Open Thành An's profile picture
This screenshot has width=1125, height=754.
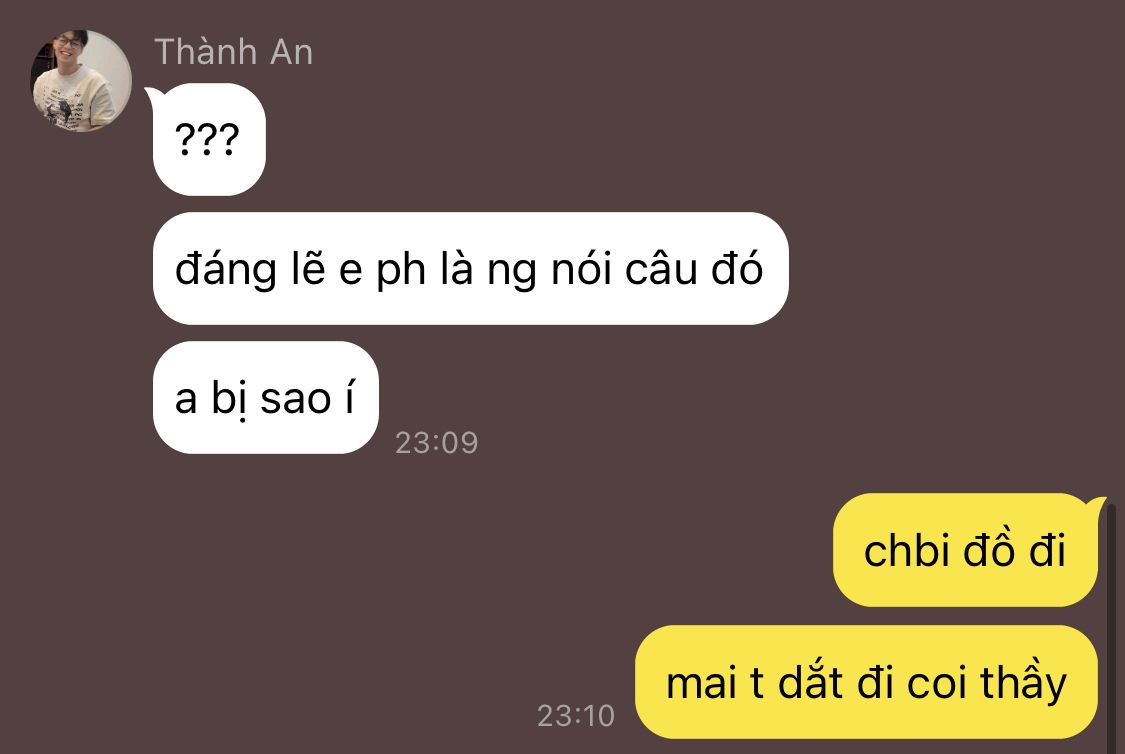click(81, 81)
